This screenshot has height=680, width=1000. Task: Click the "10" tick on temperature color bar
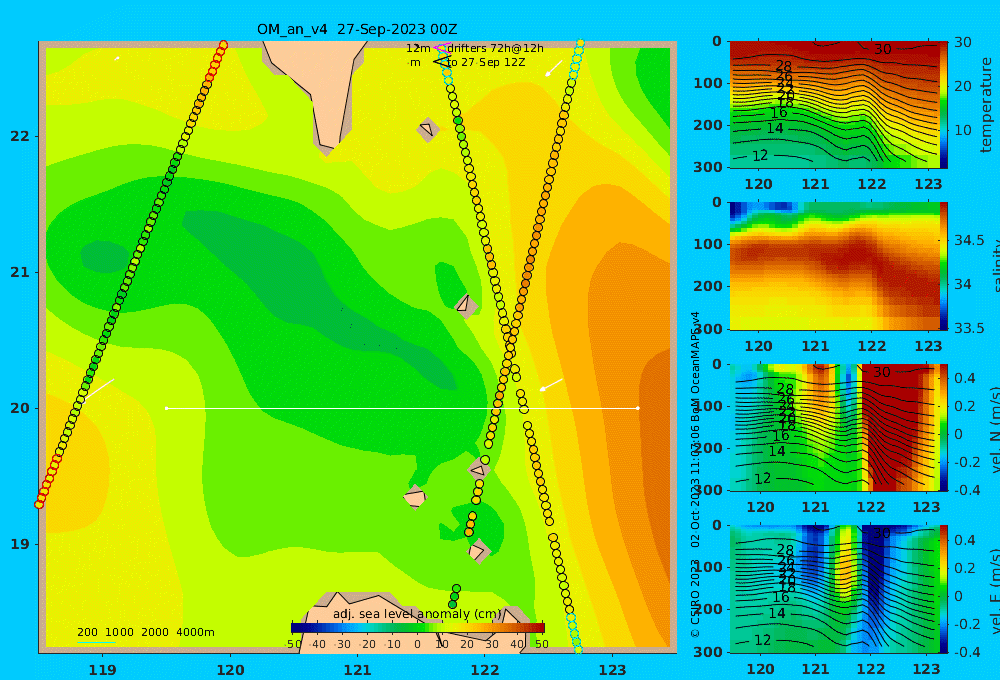pyautogui.click(x=962, y=130)
